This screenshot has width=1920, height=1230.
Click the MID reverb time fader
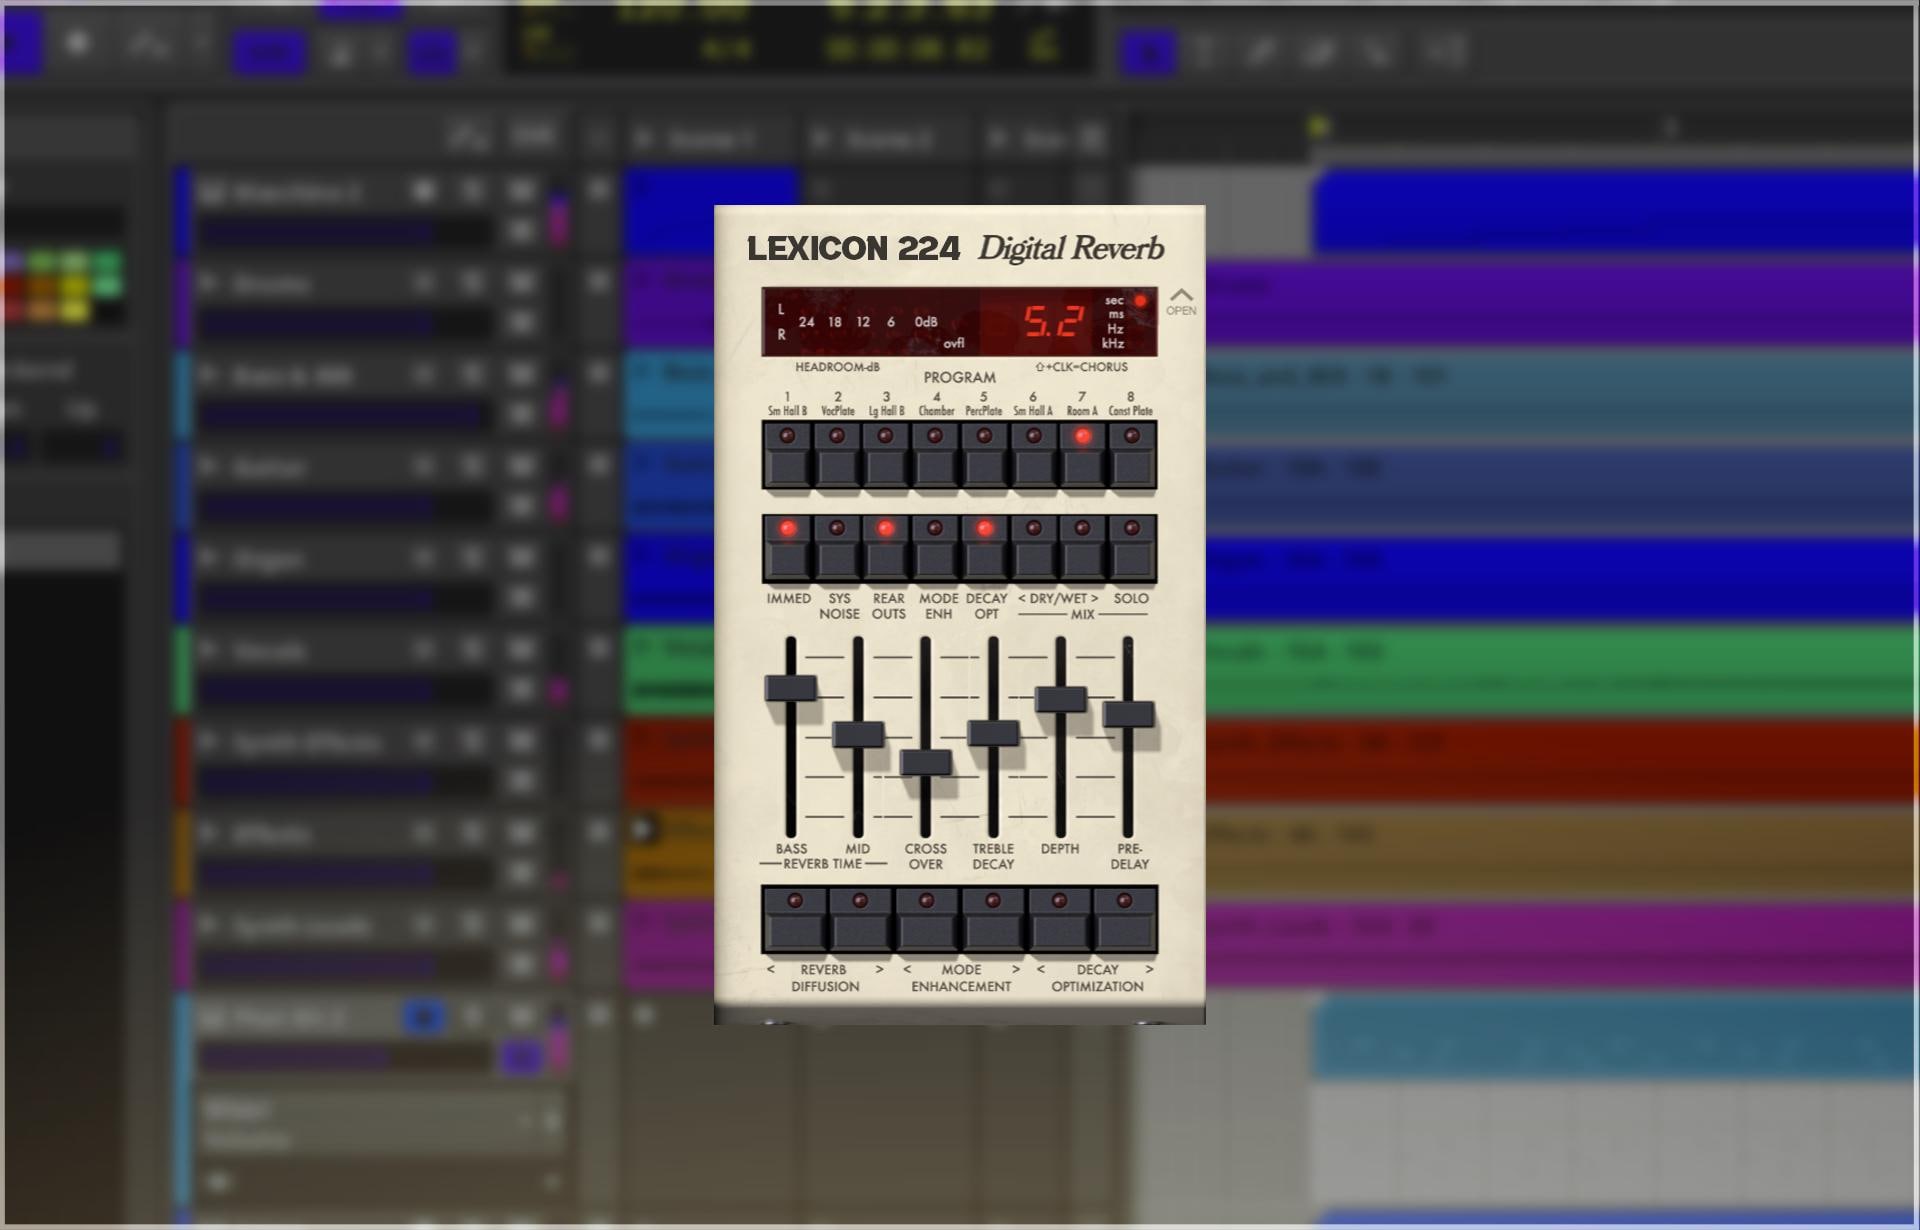[x=858, y=734]
